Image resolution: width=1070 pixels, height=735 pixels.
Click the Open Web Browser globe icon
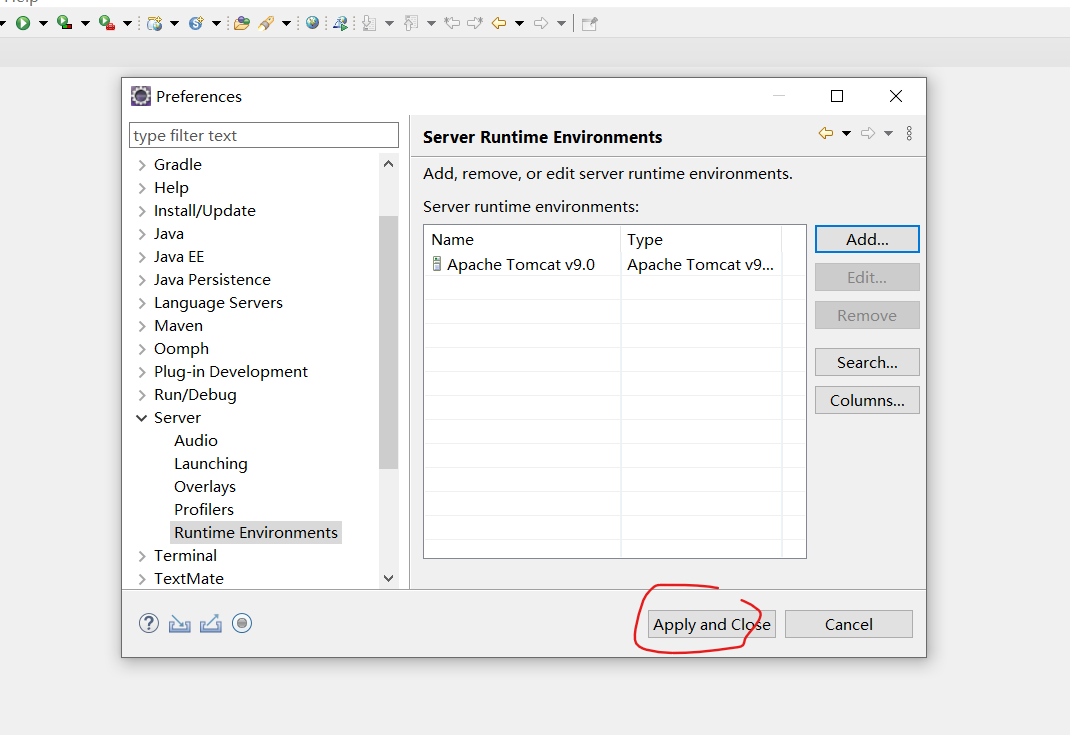[x=313, y=23]
